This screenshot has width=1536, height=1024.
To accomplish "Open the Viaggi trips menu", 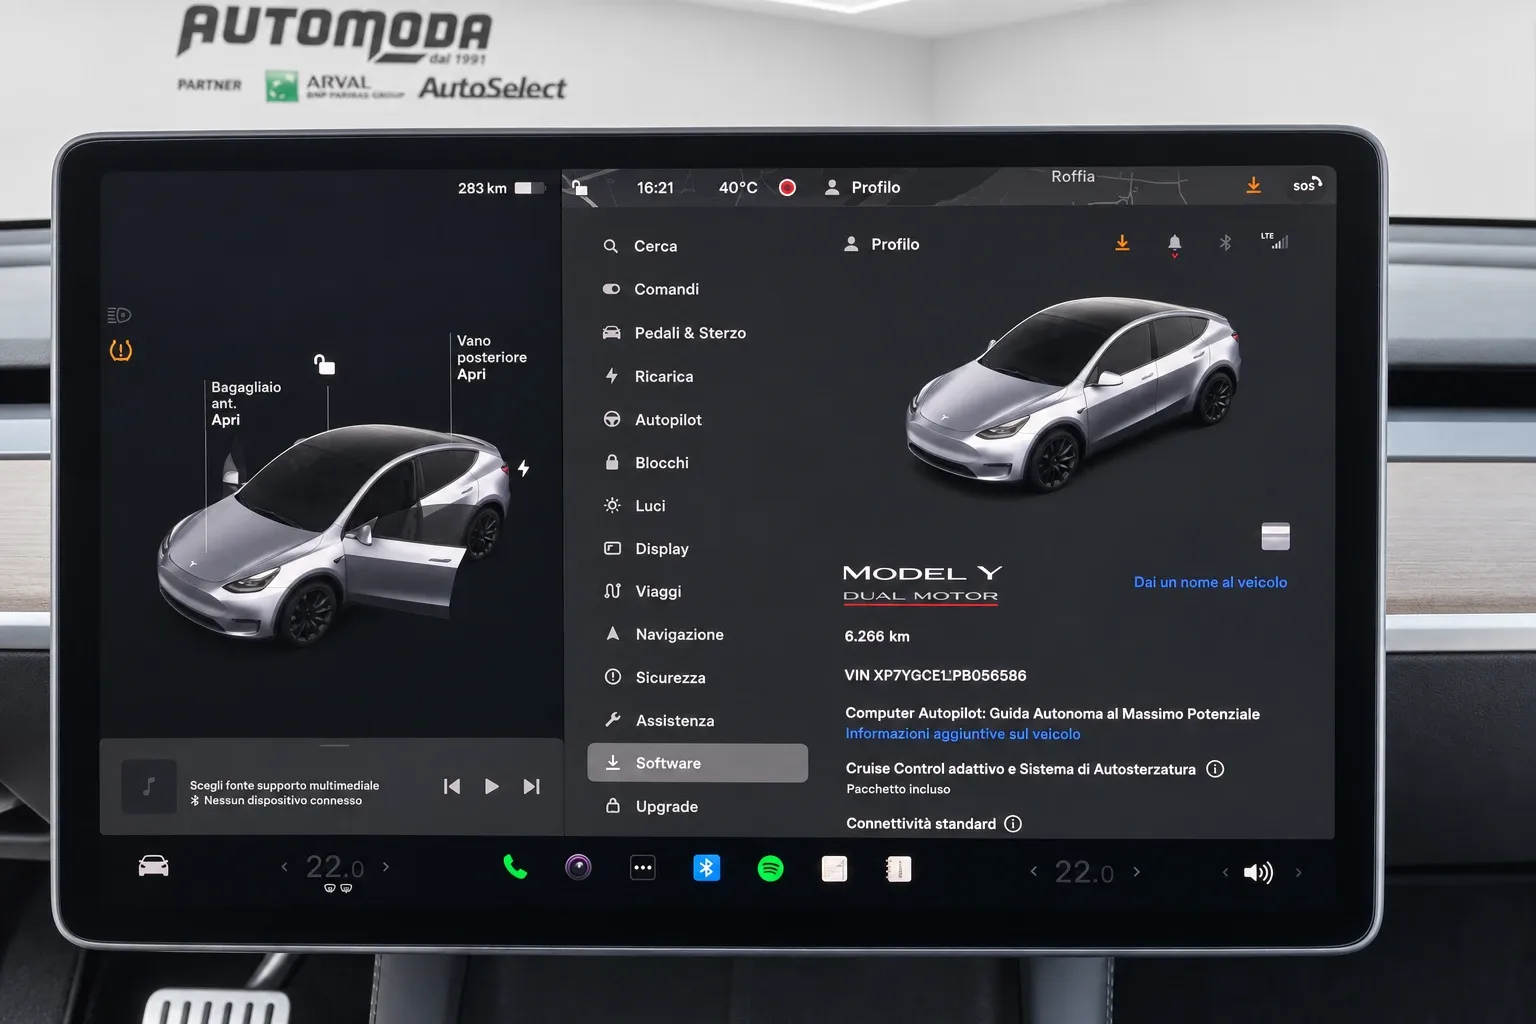I will click(x=643, y=591).
